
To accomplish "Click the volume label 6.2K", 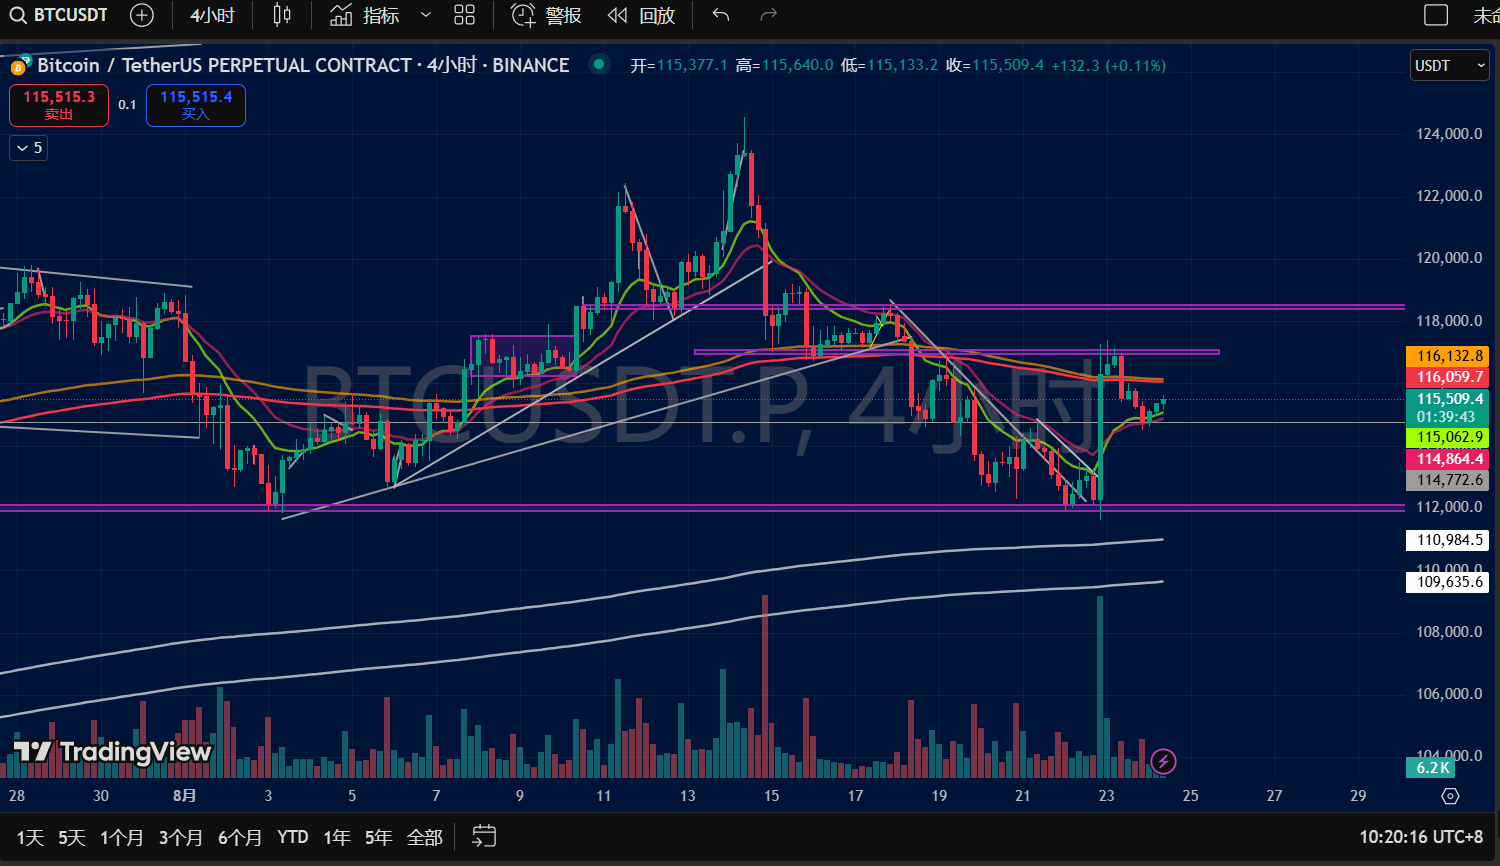I will point(1431,768).
